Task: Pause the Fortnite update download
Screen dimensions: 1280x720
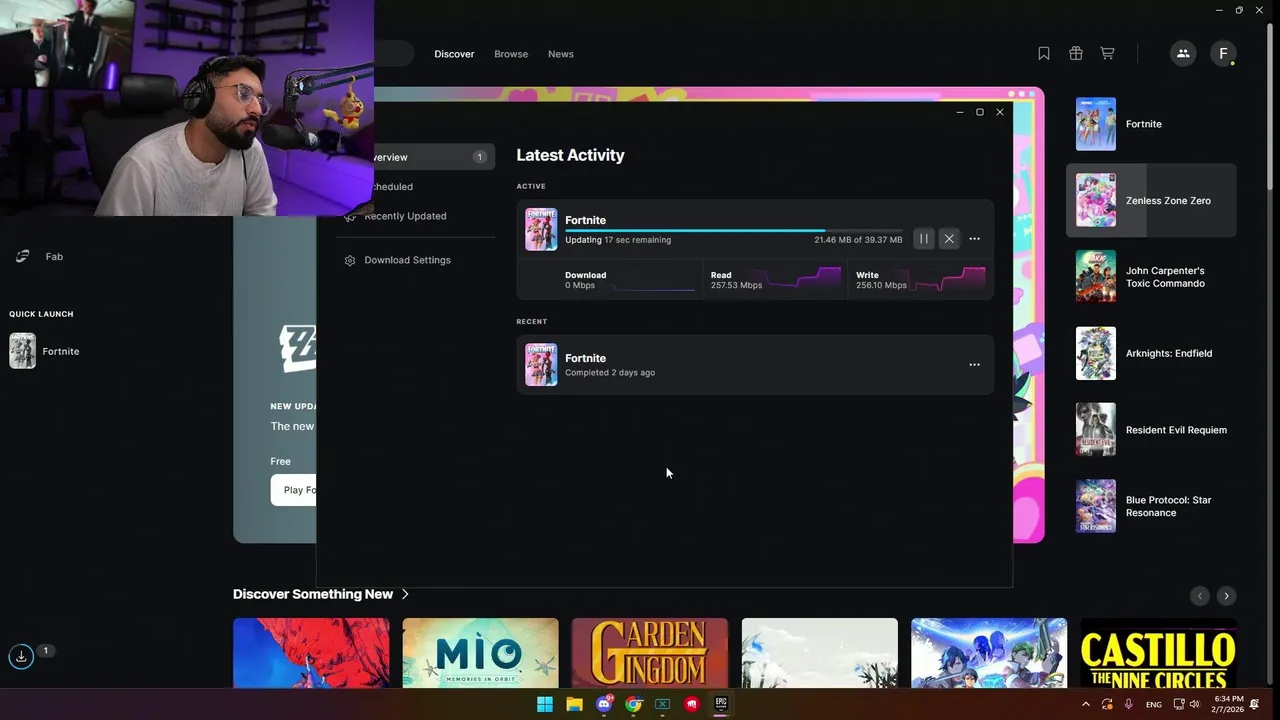Action: (x=923, y=239)
